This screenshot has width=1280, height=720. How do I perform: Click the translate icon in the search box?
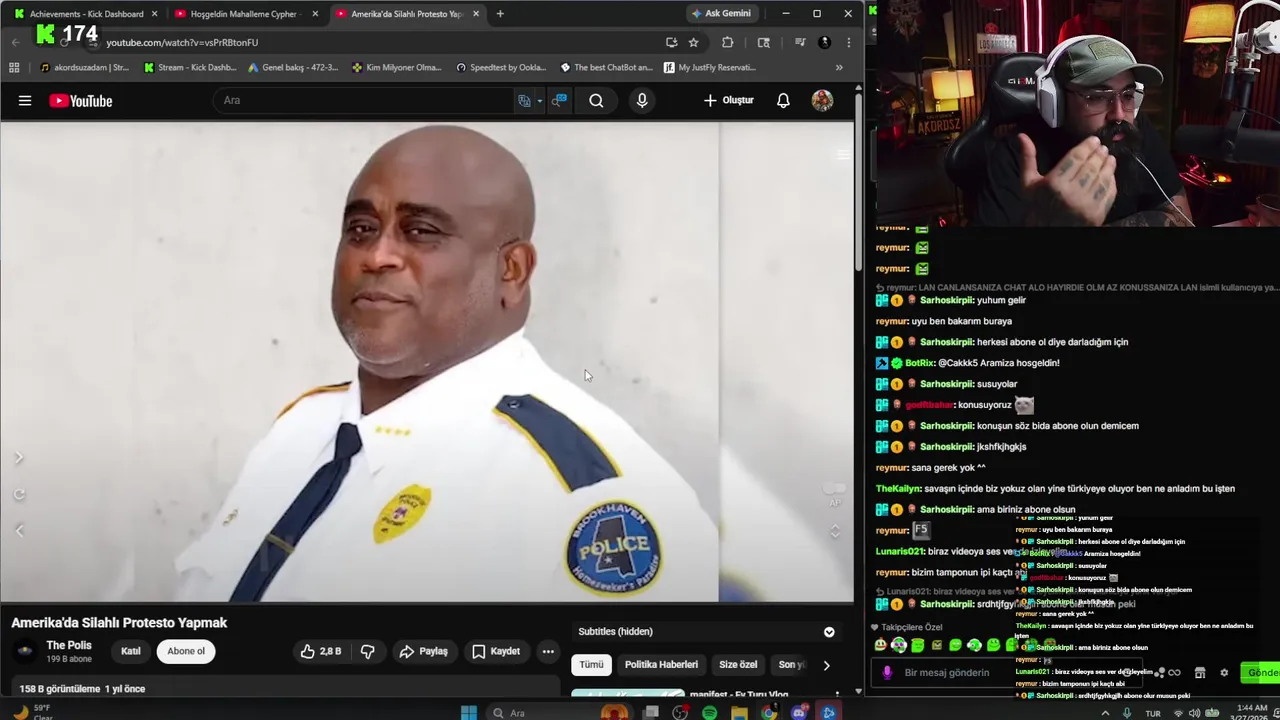524,100
